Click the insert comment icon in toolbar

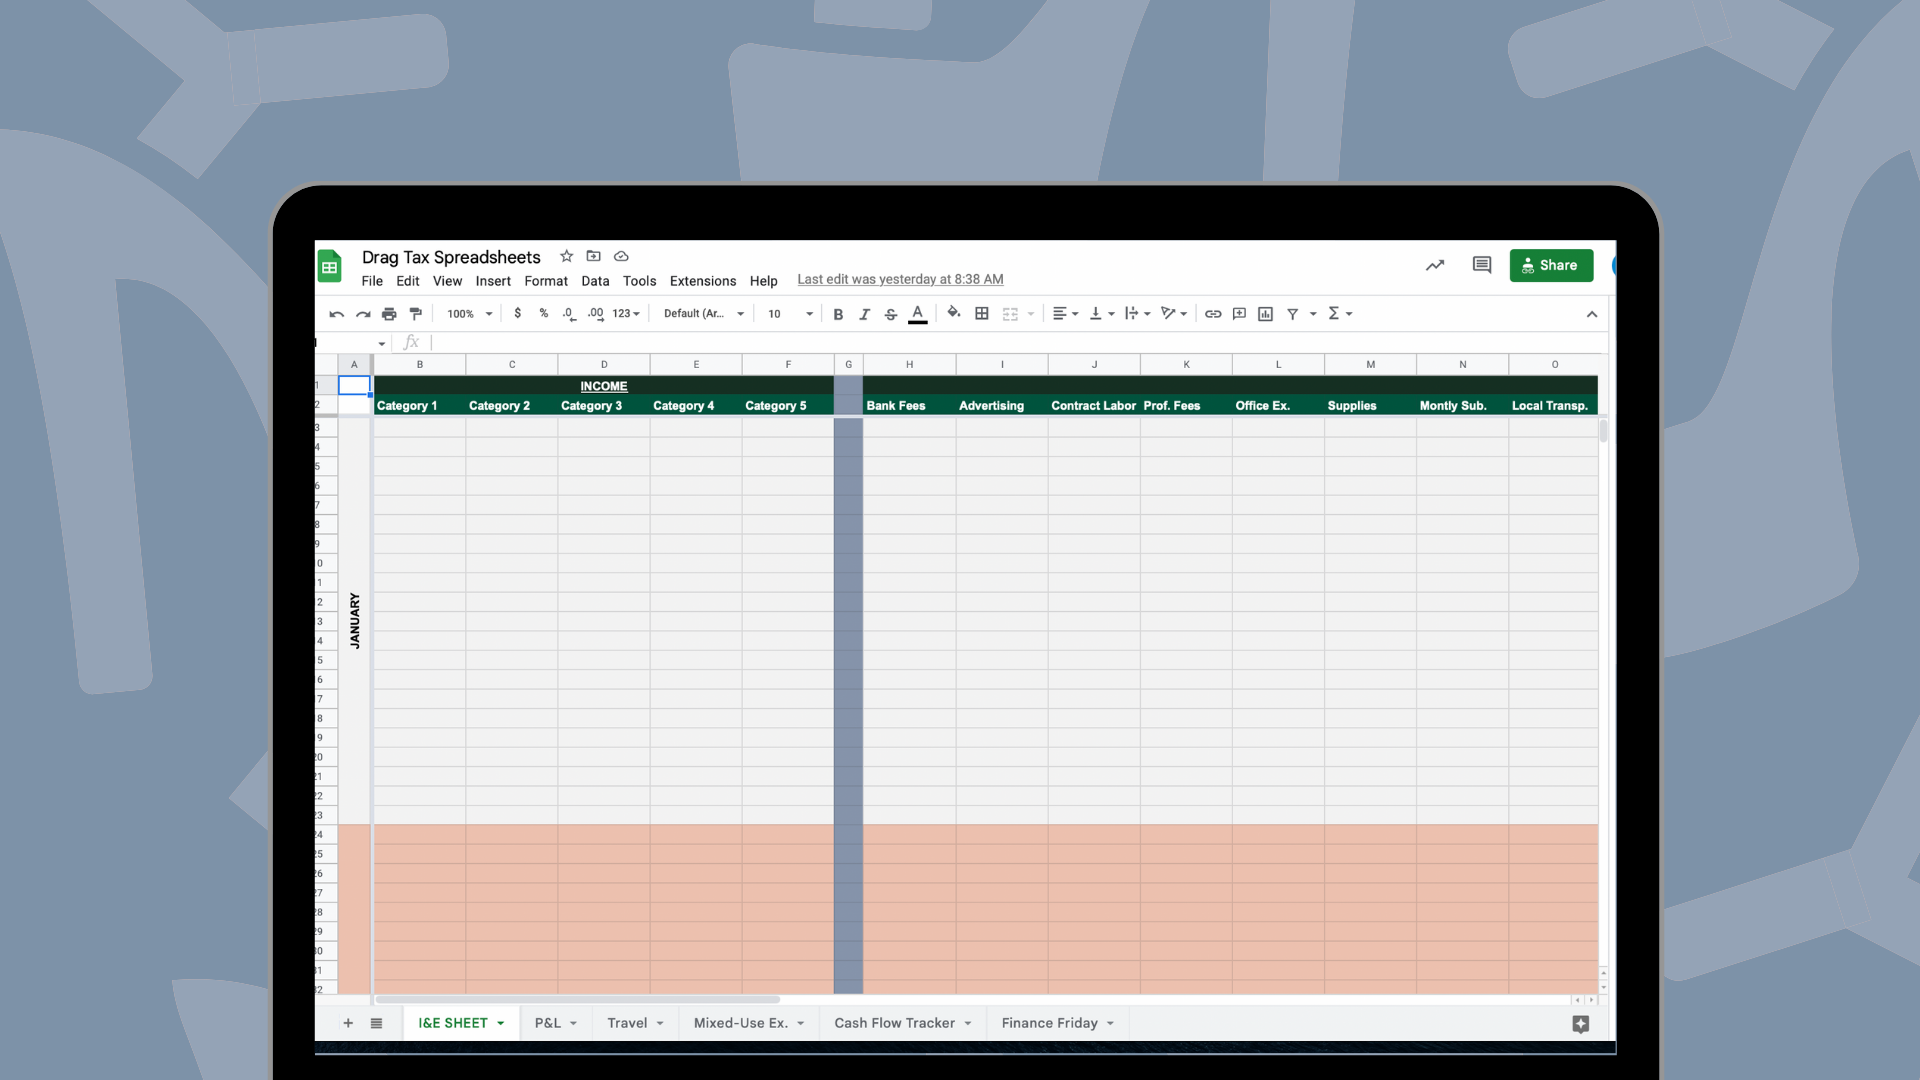(1239, 314)
